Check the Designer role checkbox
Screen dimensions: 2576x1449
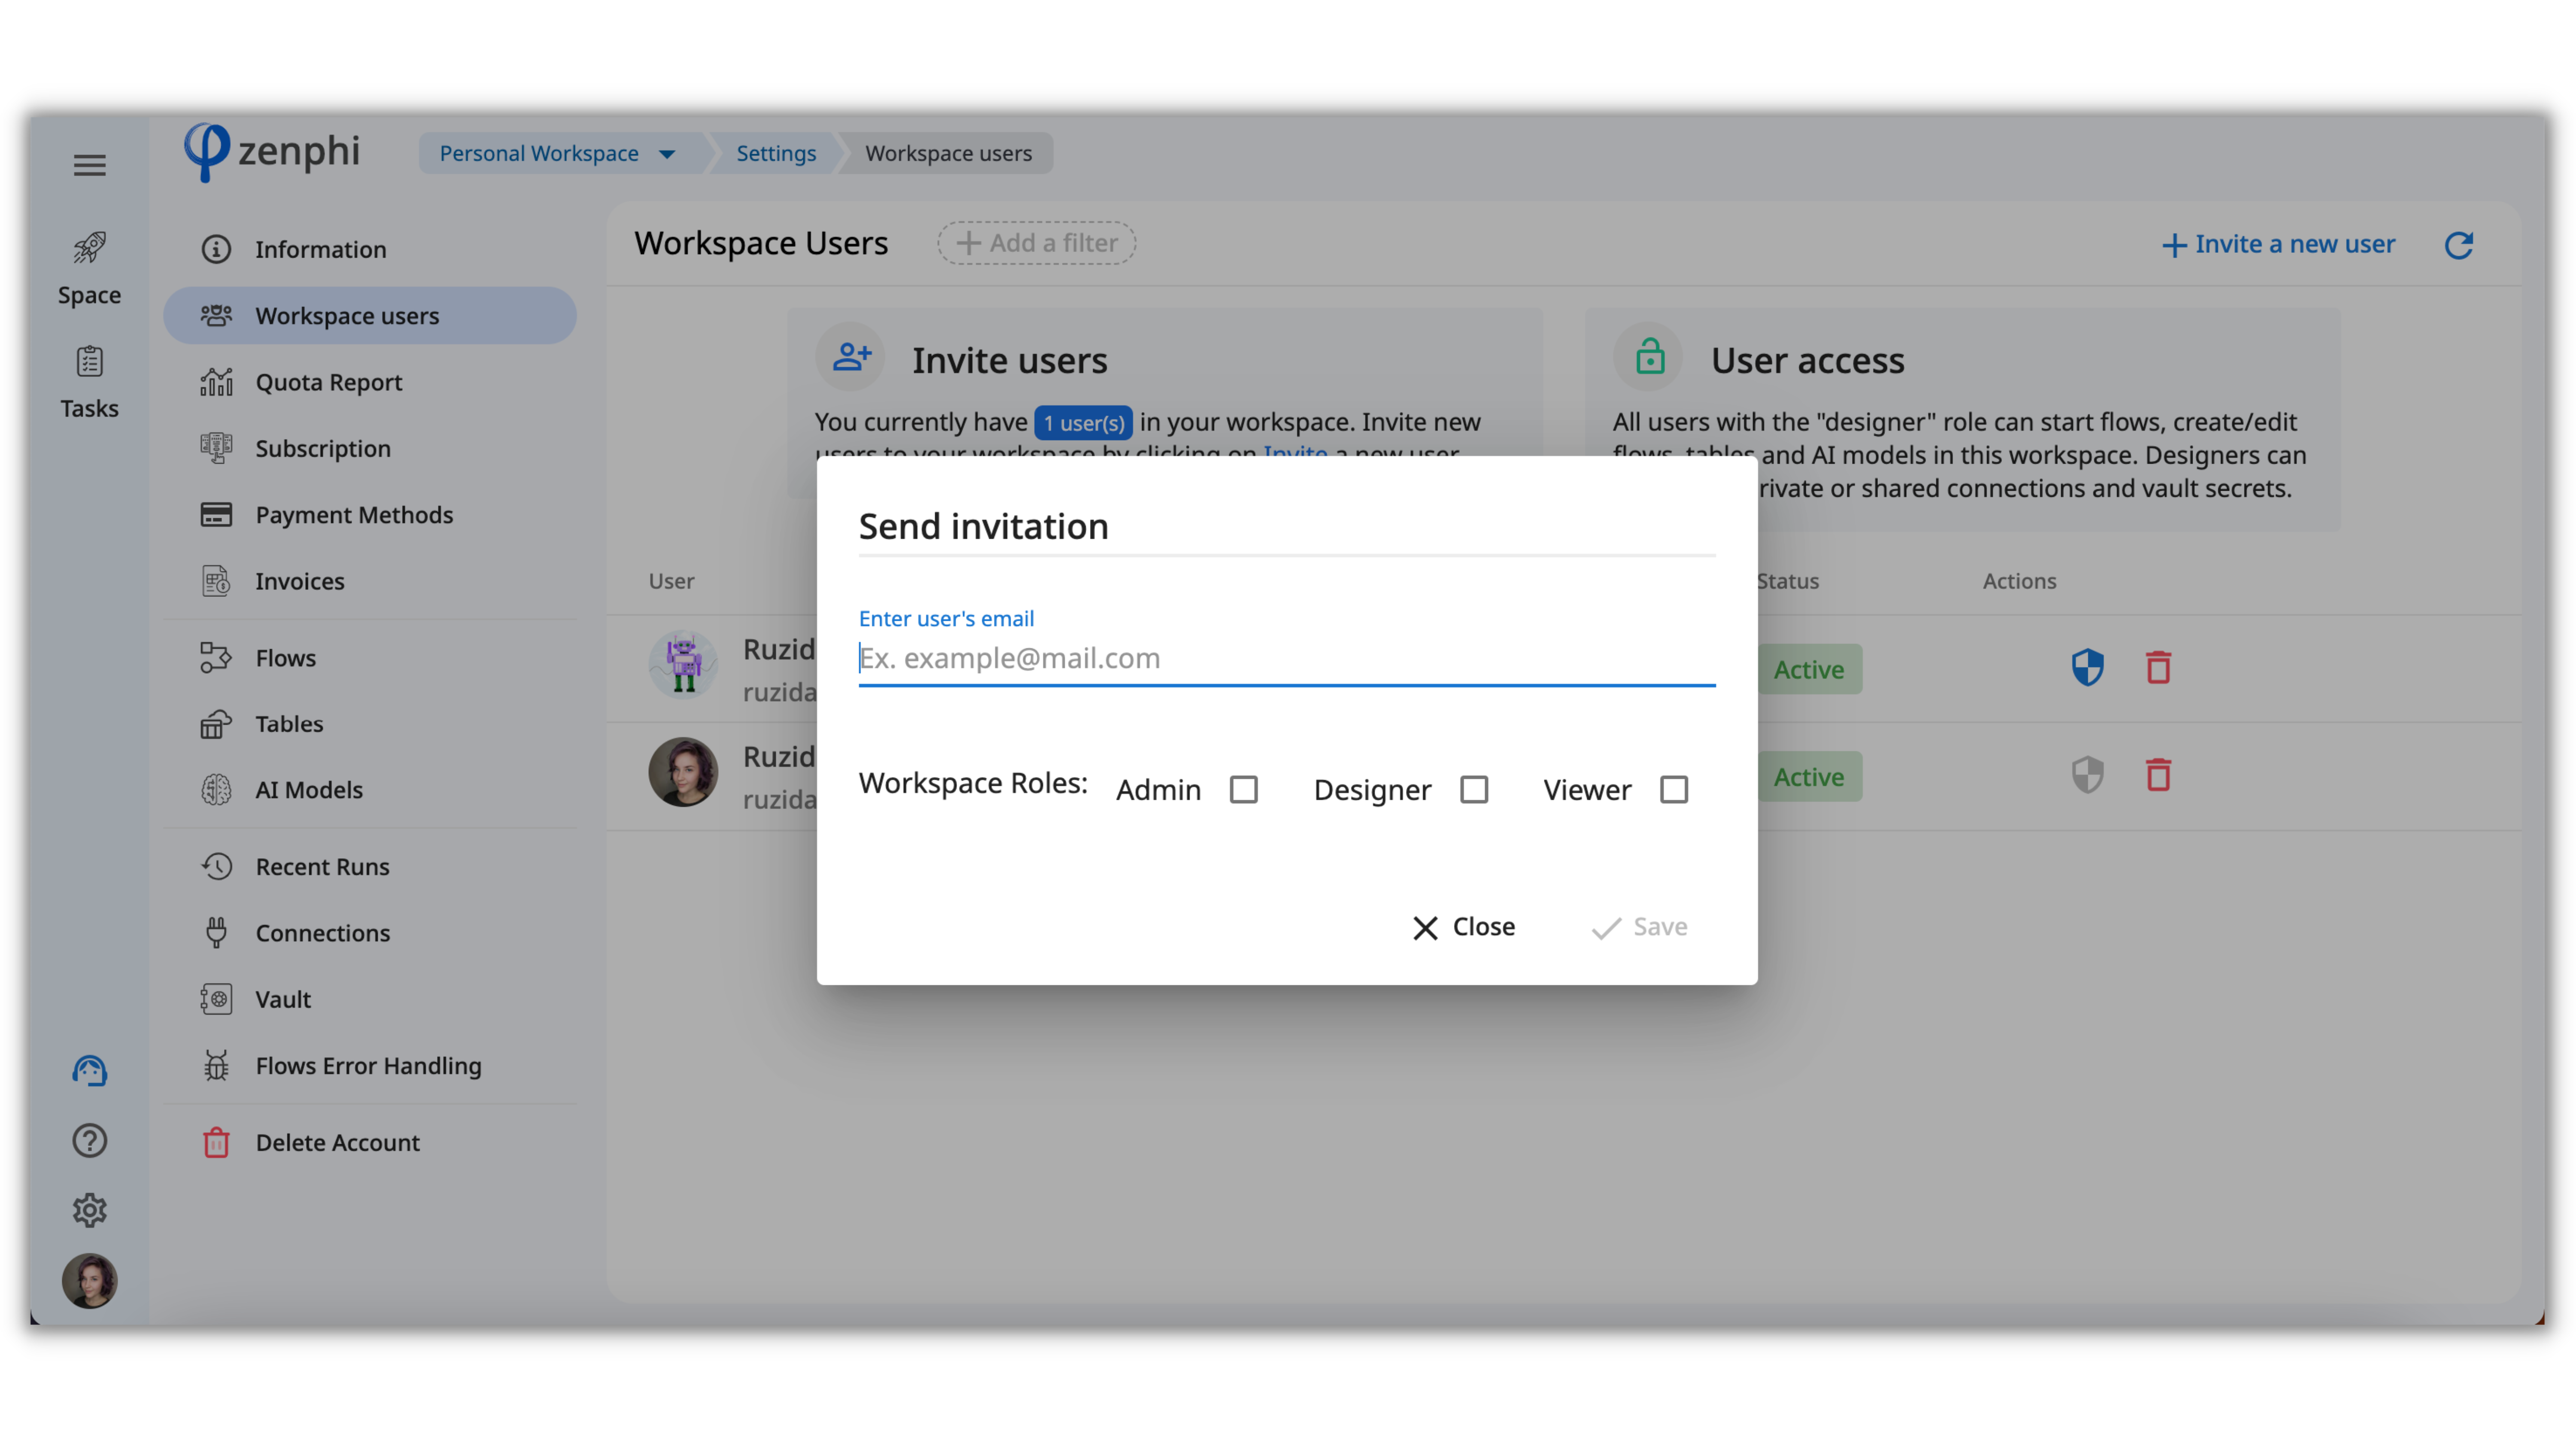(x=1473, y=790)
